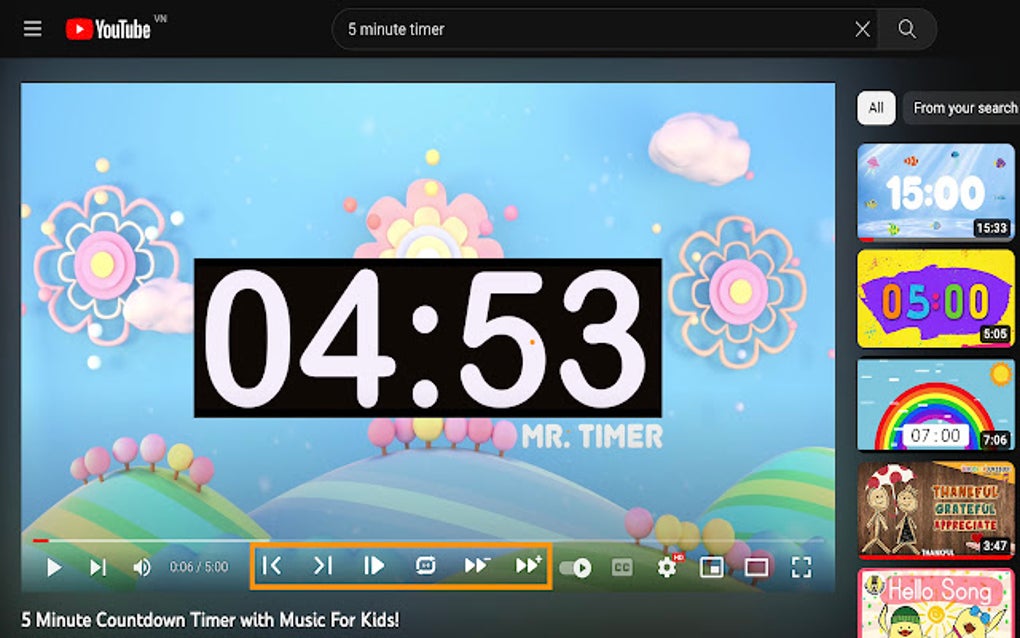
Task: Mute the video with the volume icon
Action: [142, 566]
